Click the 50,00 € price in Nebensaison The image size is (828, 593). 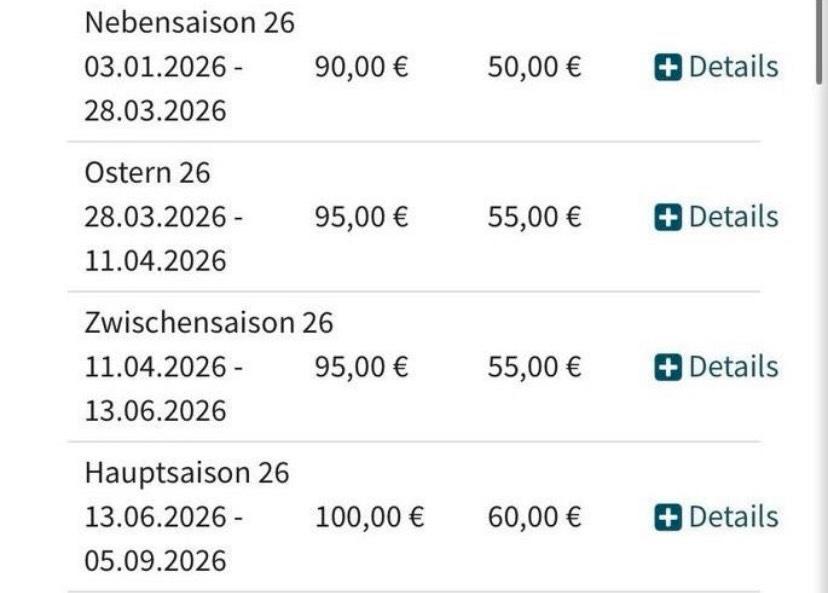[x=534, y=67]
